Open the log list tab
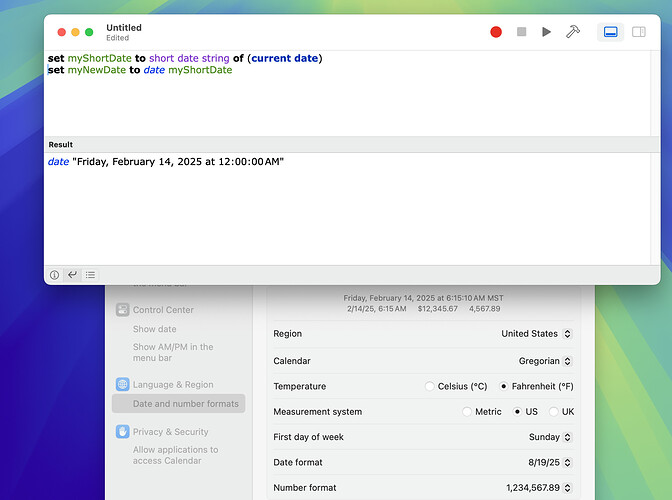 tap(90, 275)
